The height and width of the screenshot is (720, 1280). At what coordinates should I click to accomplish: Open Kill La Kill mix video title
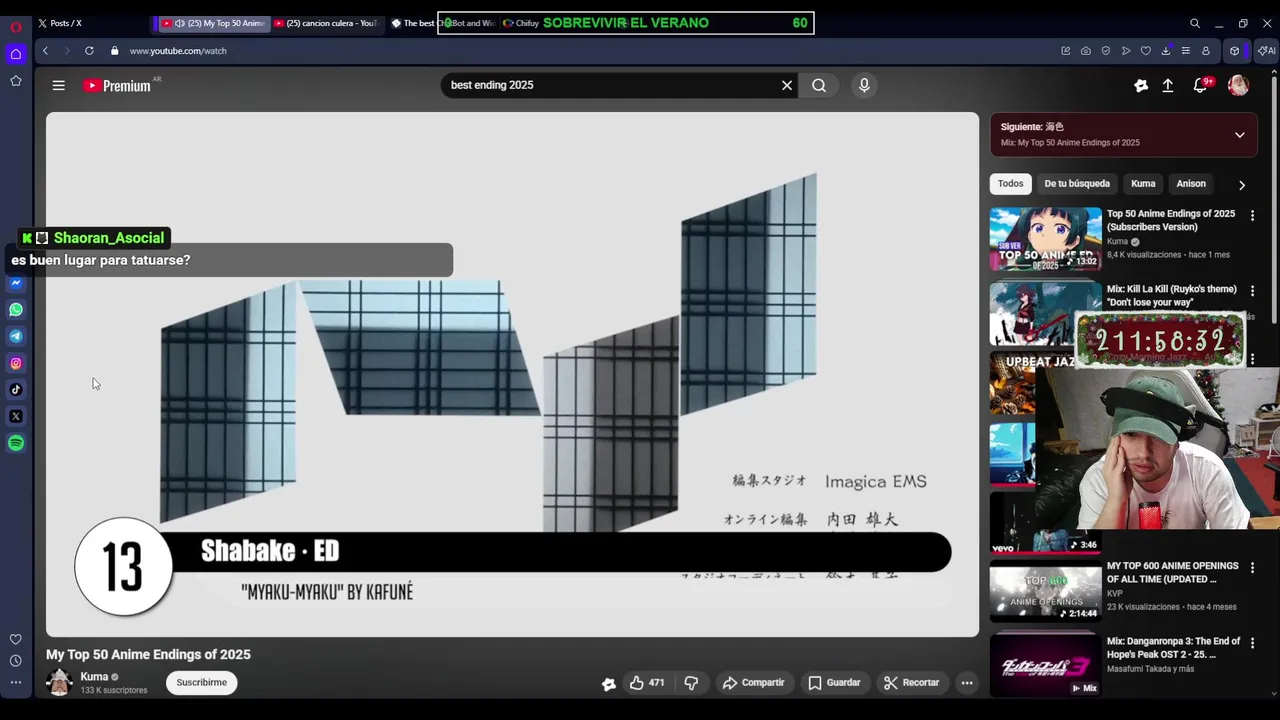[x=1171, y=295]
